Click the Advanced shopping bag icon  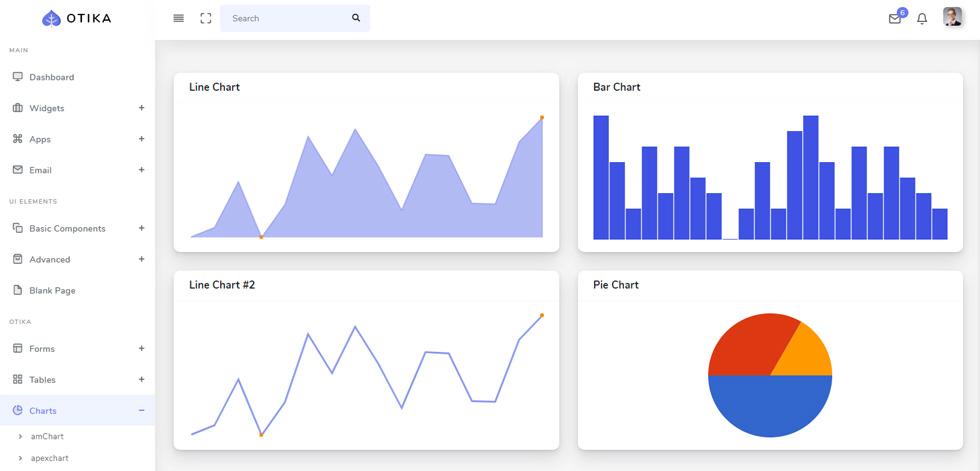(18, 259)
